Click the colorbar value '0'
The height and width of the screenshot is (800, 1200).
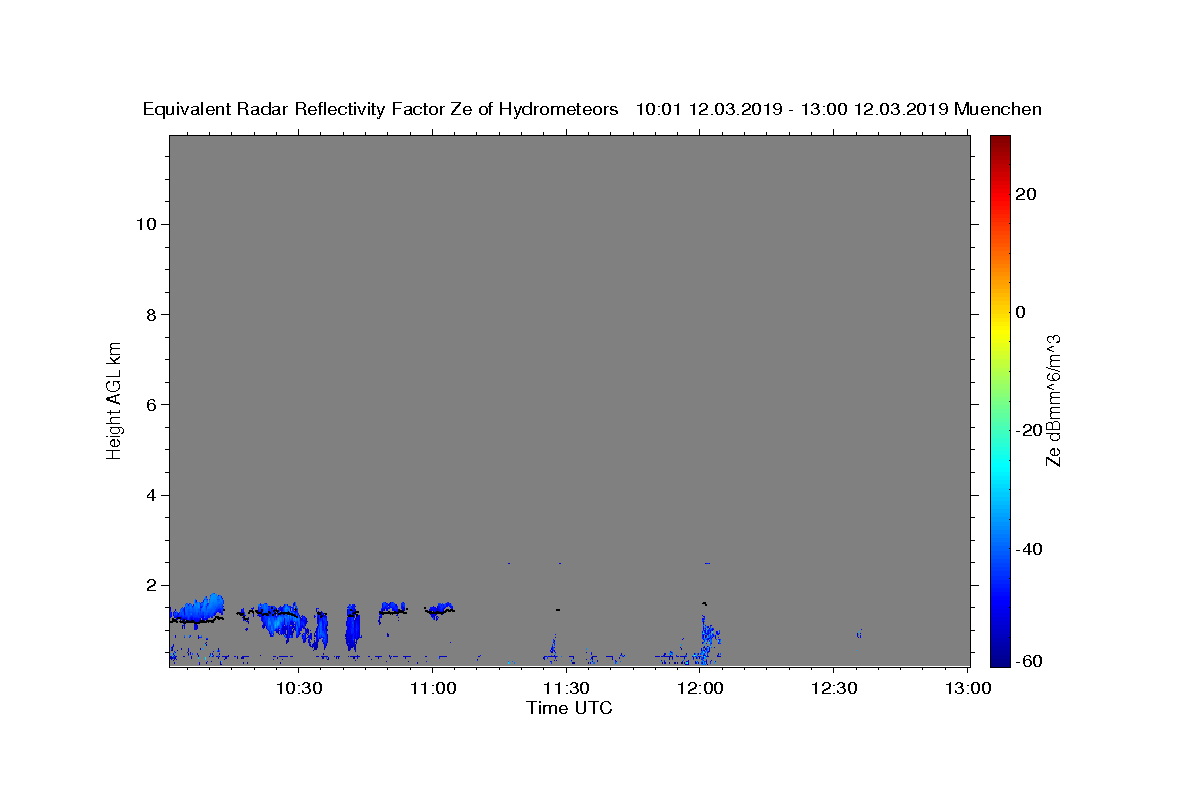[1021, 312]
